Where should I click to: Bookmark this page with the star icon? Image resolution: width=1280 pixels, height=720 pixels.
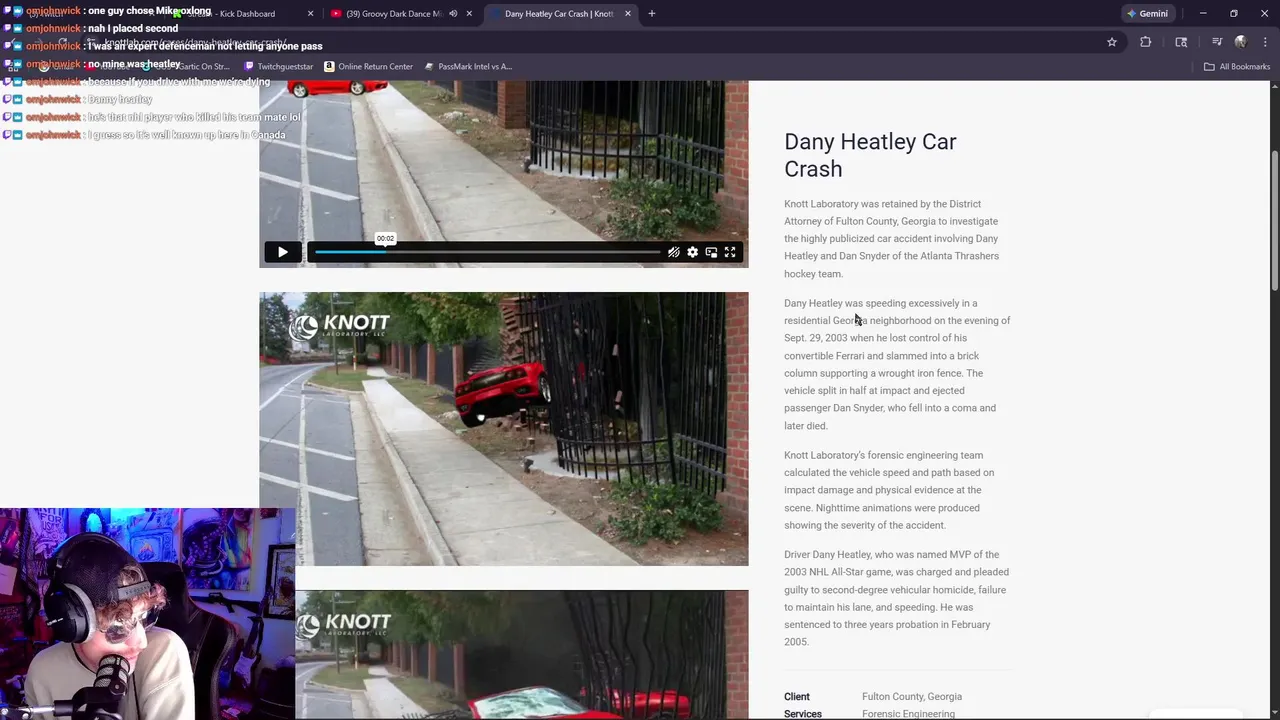[1111, 42]
